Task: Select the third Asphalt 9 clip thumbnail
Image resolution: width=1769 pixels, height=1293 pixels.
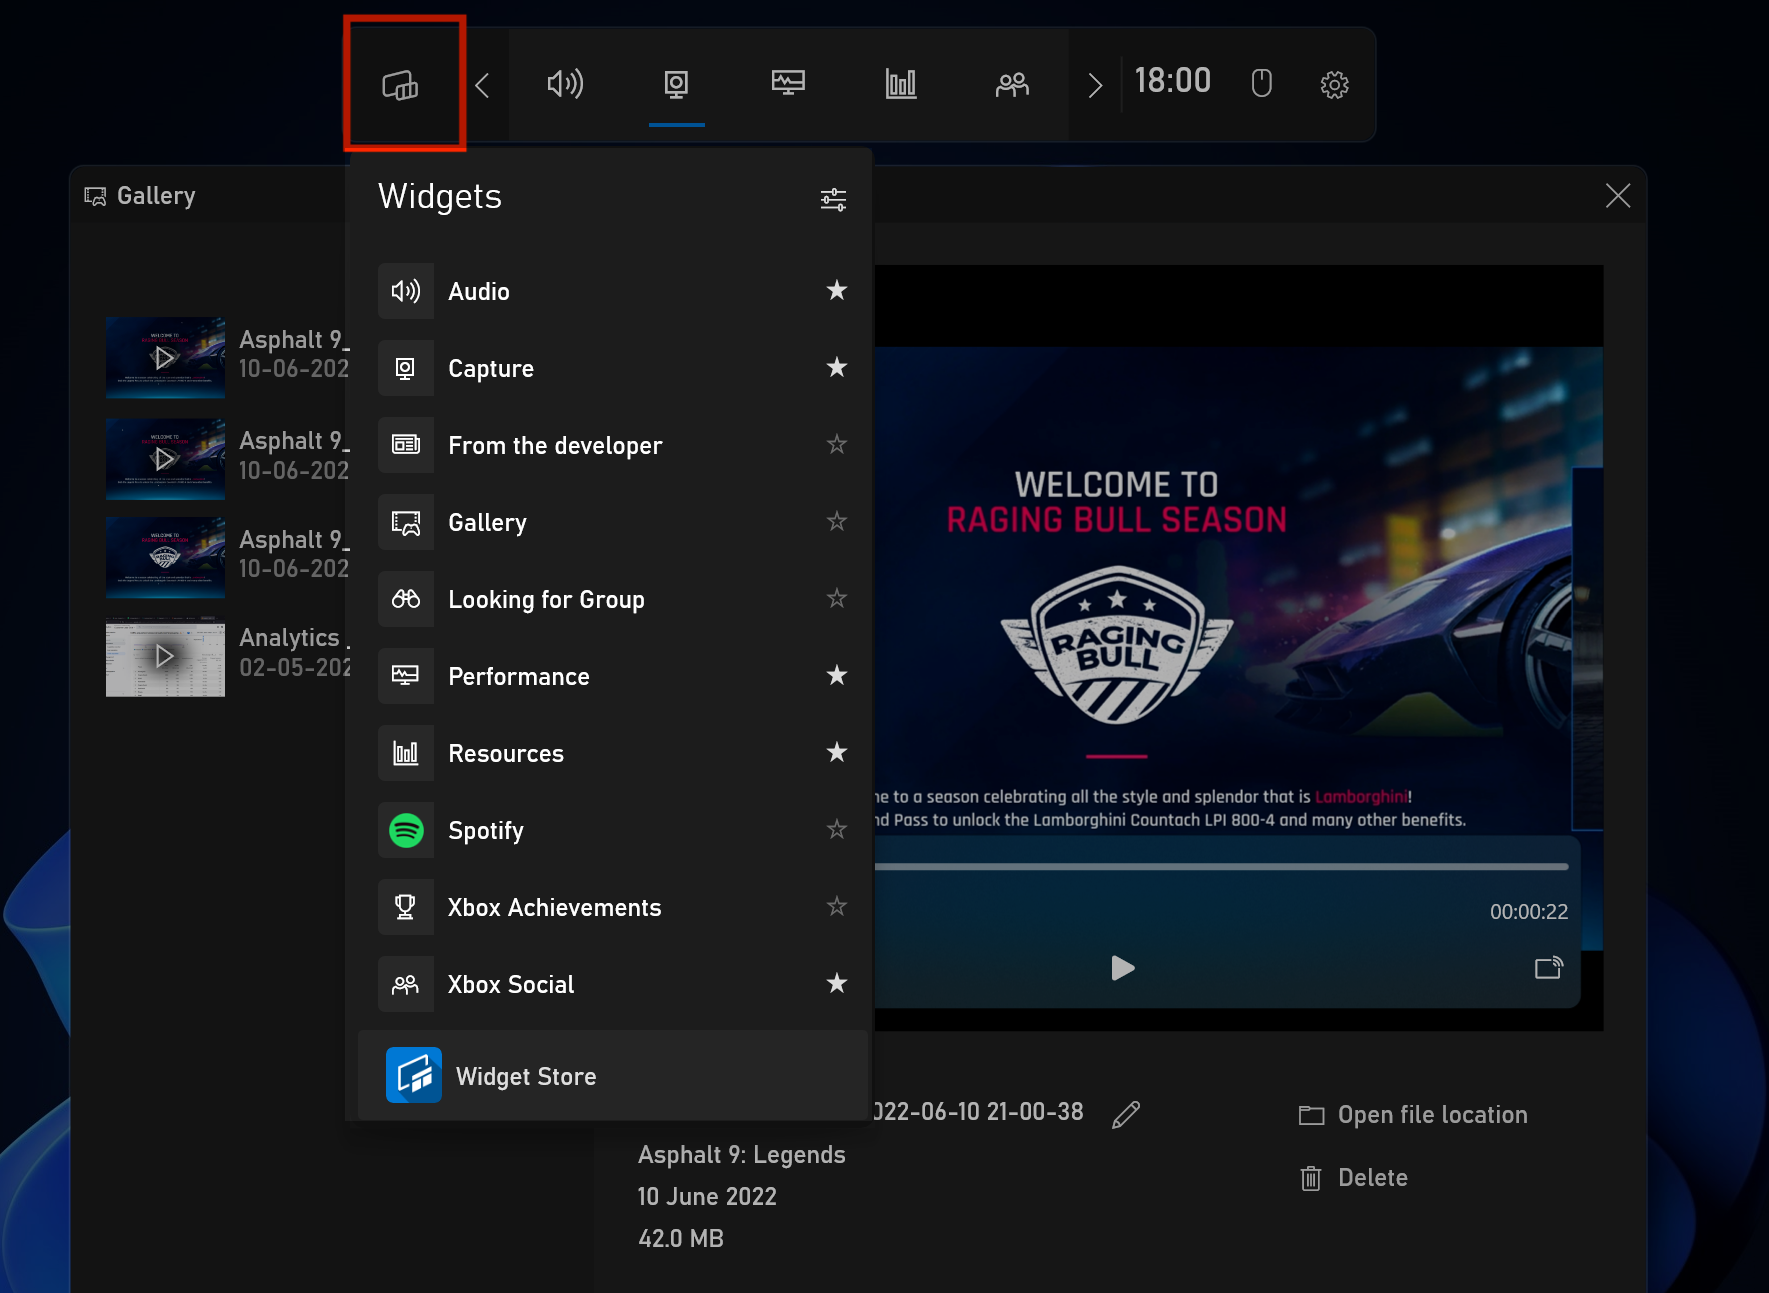Action: (x=165, y=557)
